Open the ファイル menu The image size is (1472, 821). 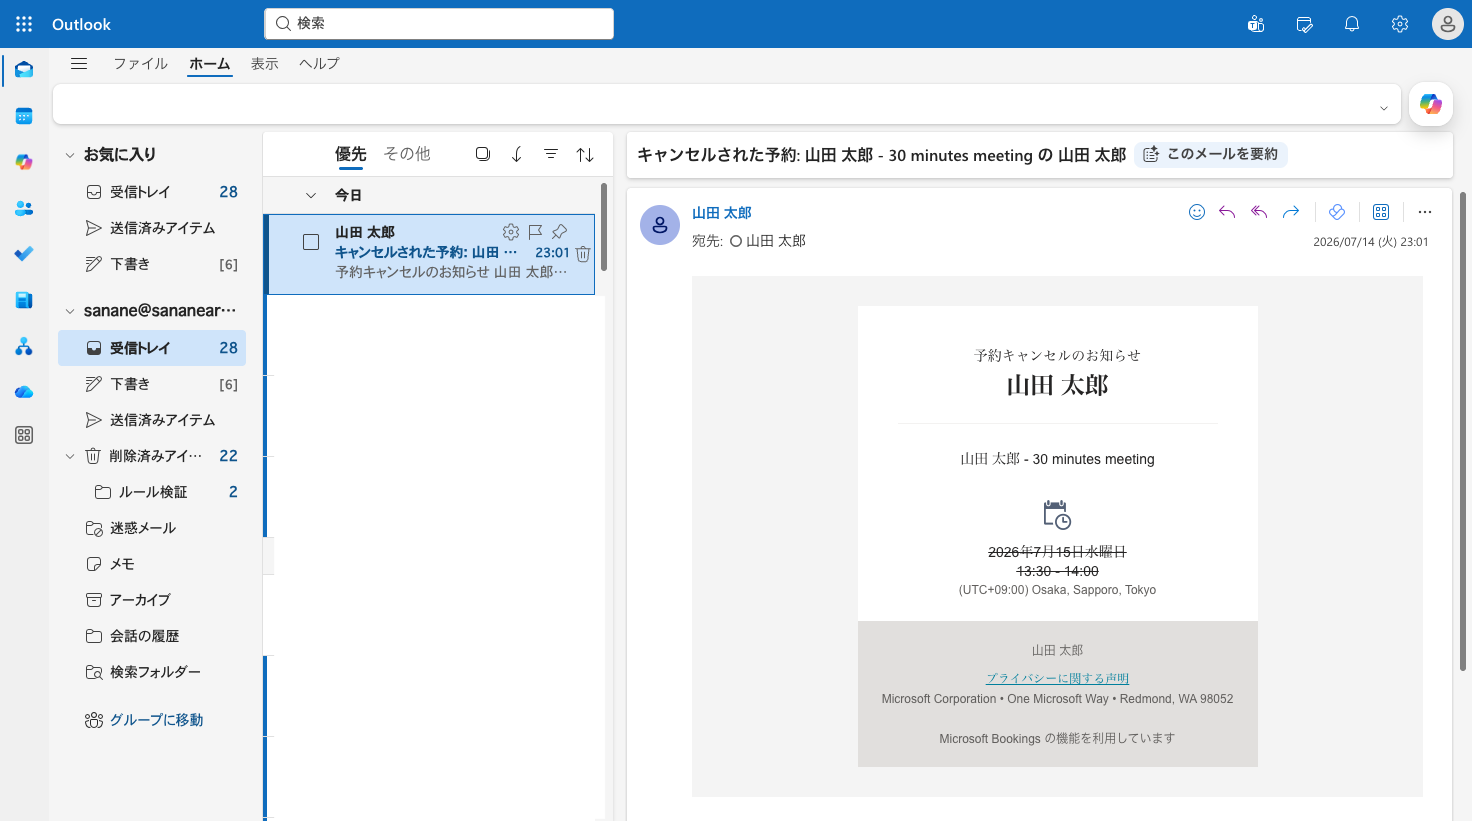click(140, 63)
